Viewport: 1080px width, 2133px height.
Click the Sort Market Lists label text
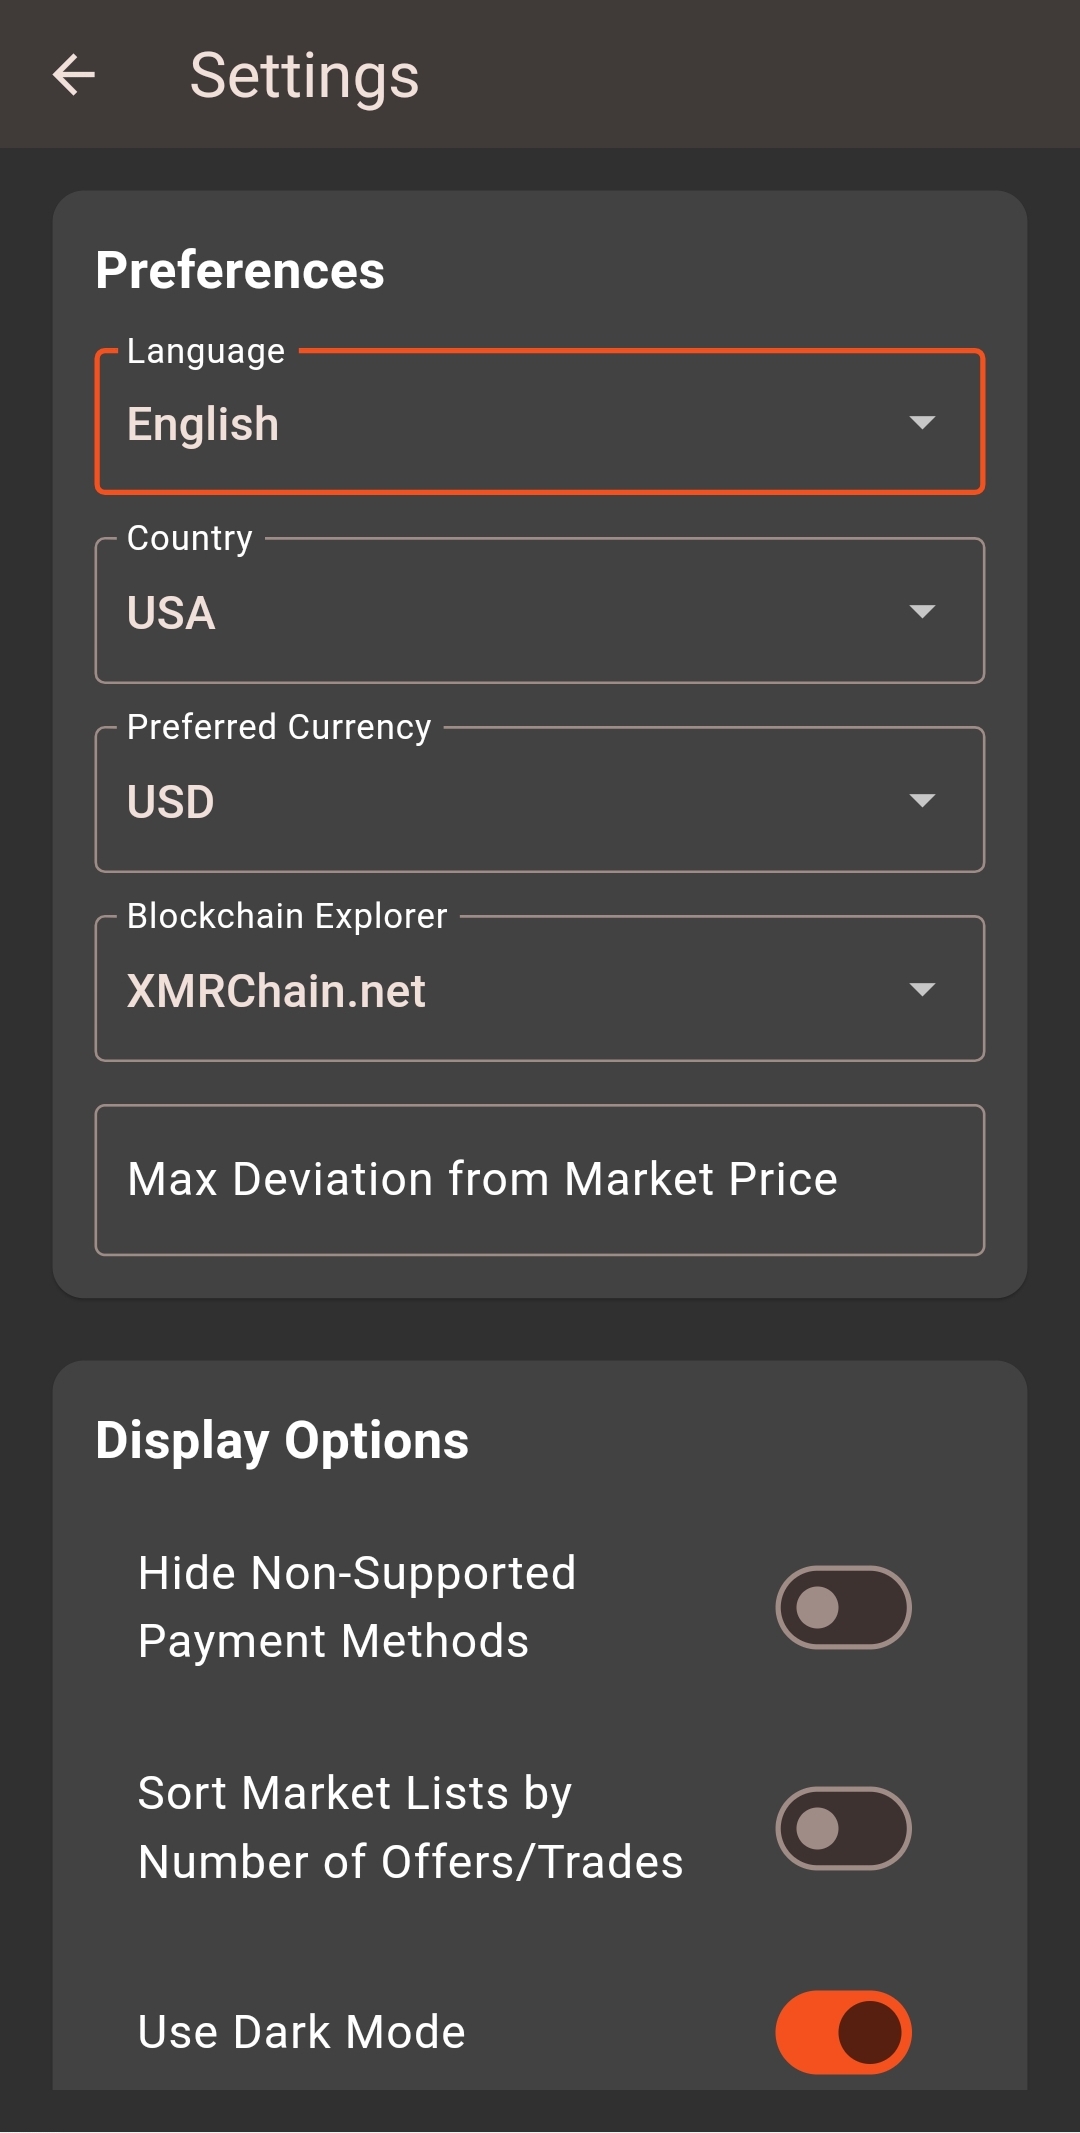(x=410, y=1828)
